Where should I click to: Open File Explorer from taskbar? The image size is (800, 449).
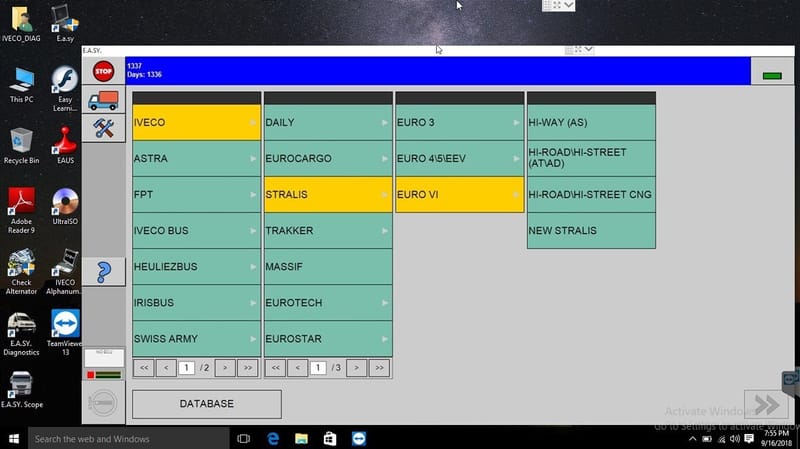pos(302,439)
